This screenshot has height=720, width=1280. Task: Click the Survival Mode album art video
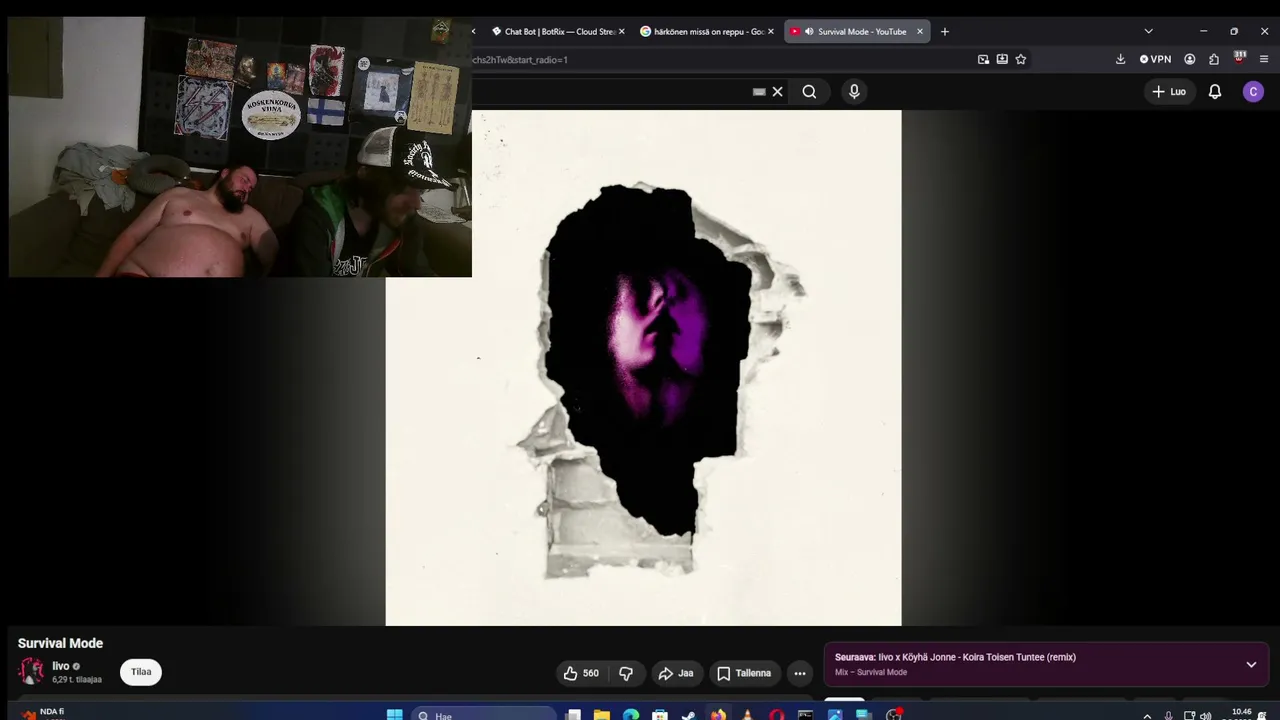click(x=643, y=368)
